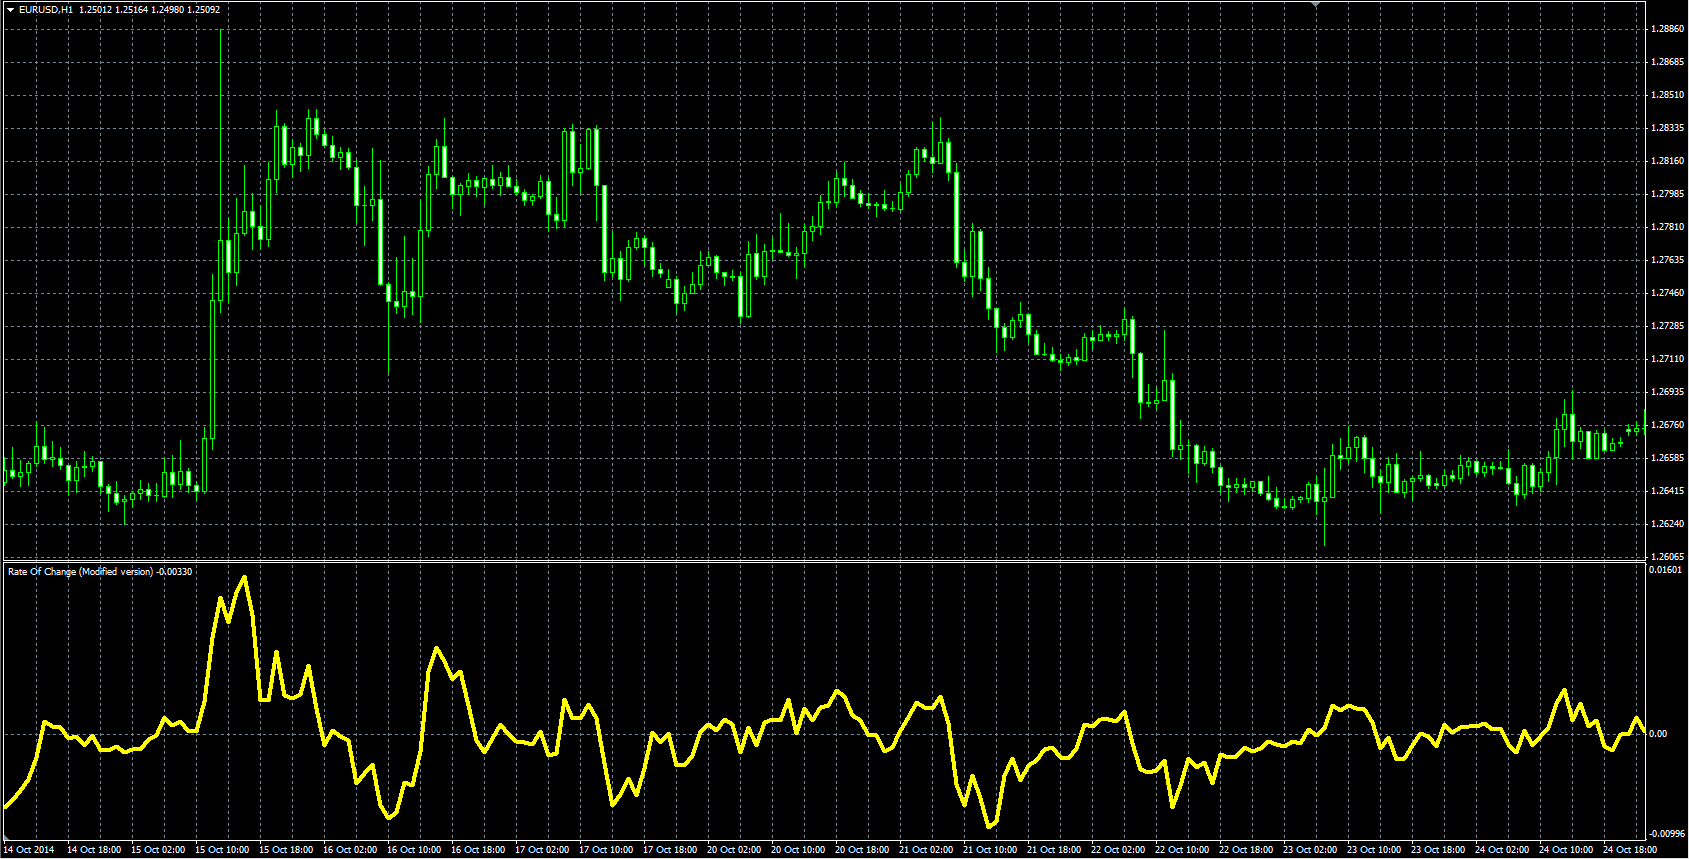Click the 23 Oct 10:00 time label

pos(1374,850)
